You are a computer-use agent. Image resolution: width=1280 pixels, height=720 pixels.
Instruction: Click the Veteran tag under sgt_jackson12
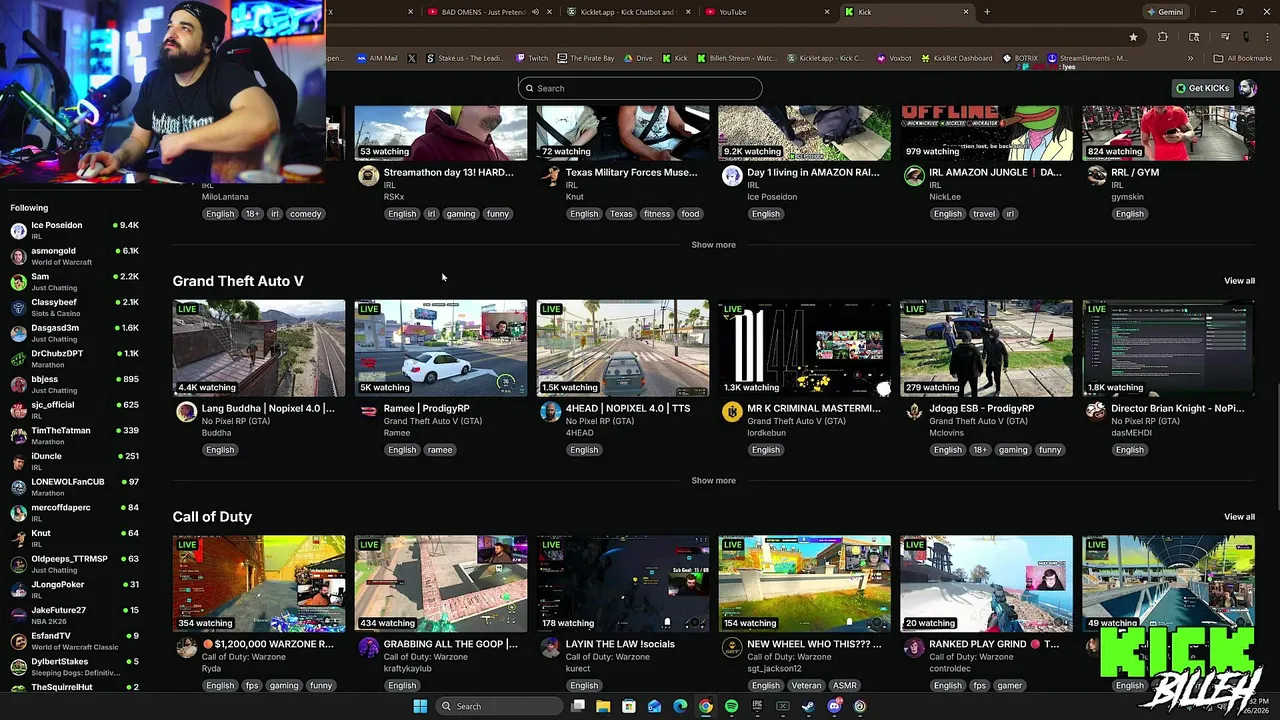(x=807, y=686)
